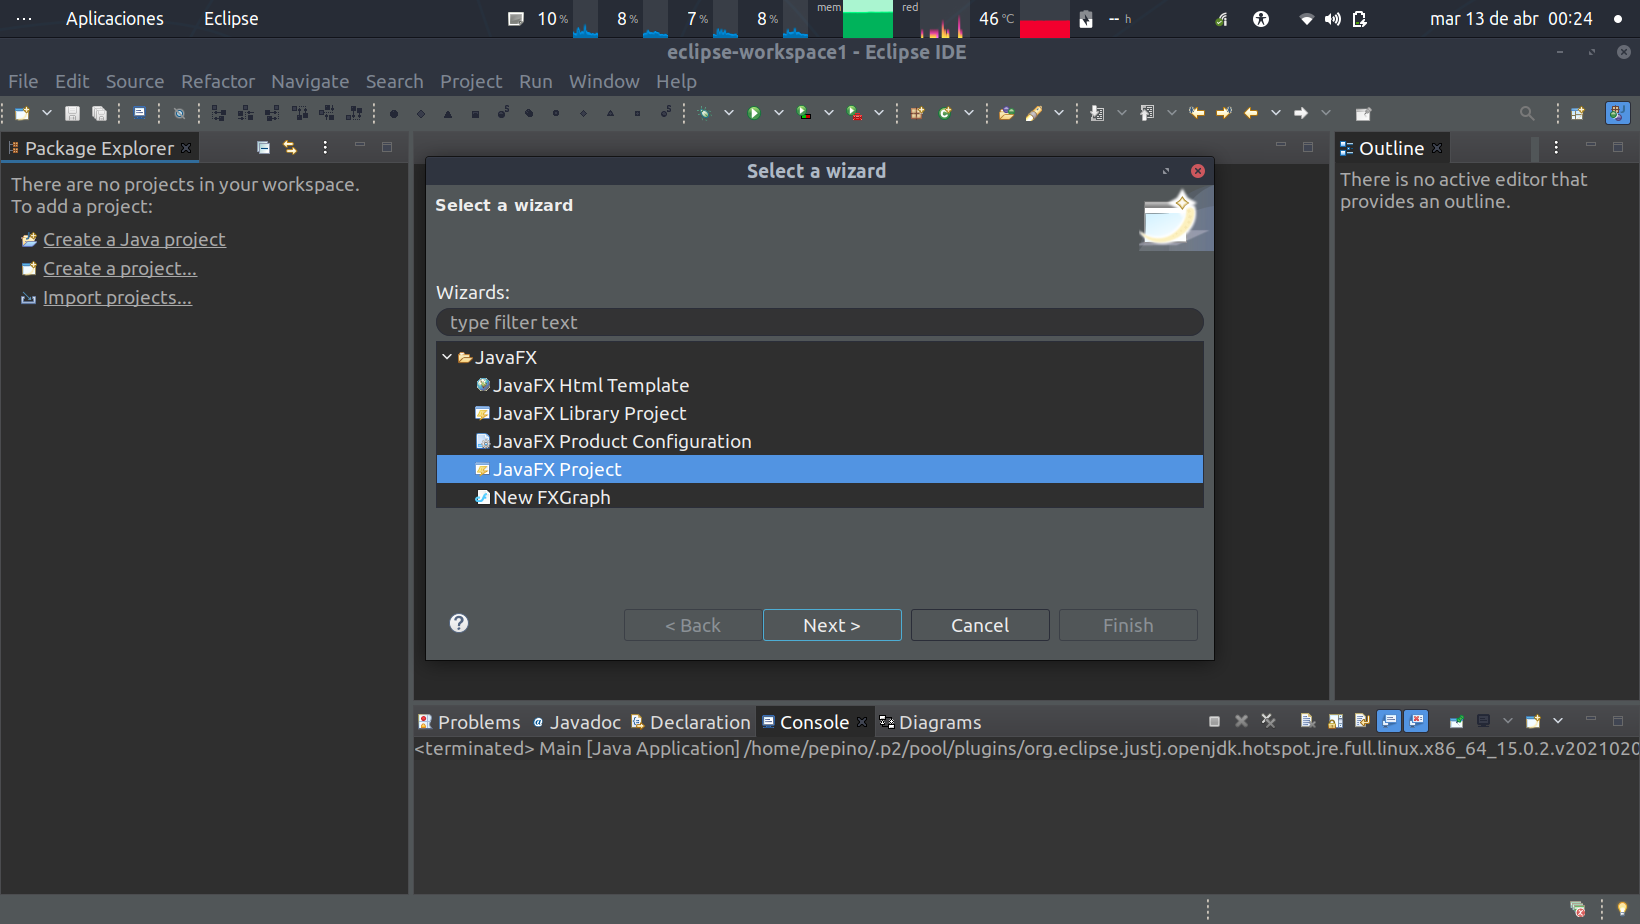The height and width of the screenshot is (924, 1640).
Task: Open the File menu
Action: click(23, 82)
